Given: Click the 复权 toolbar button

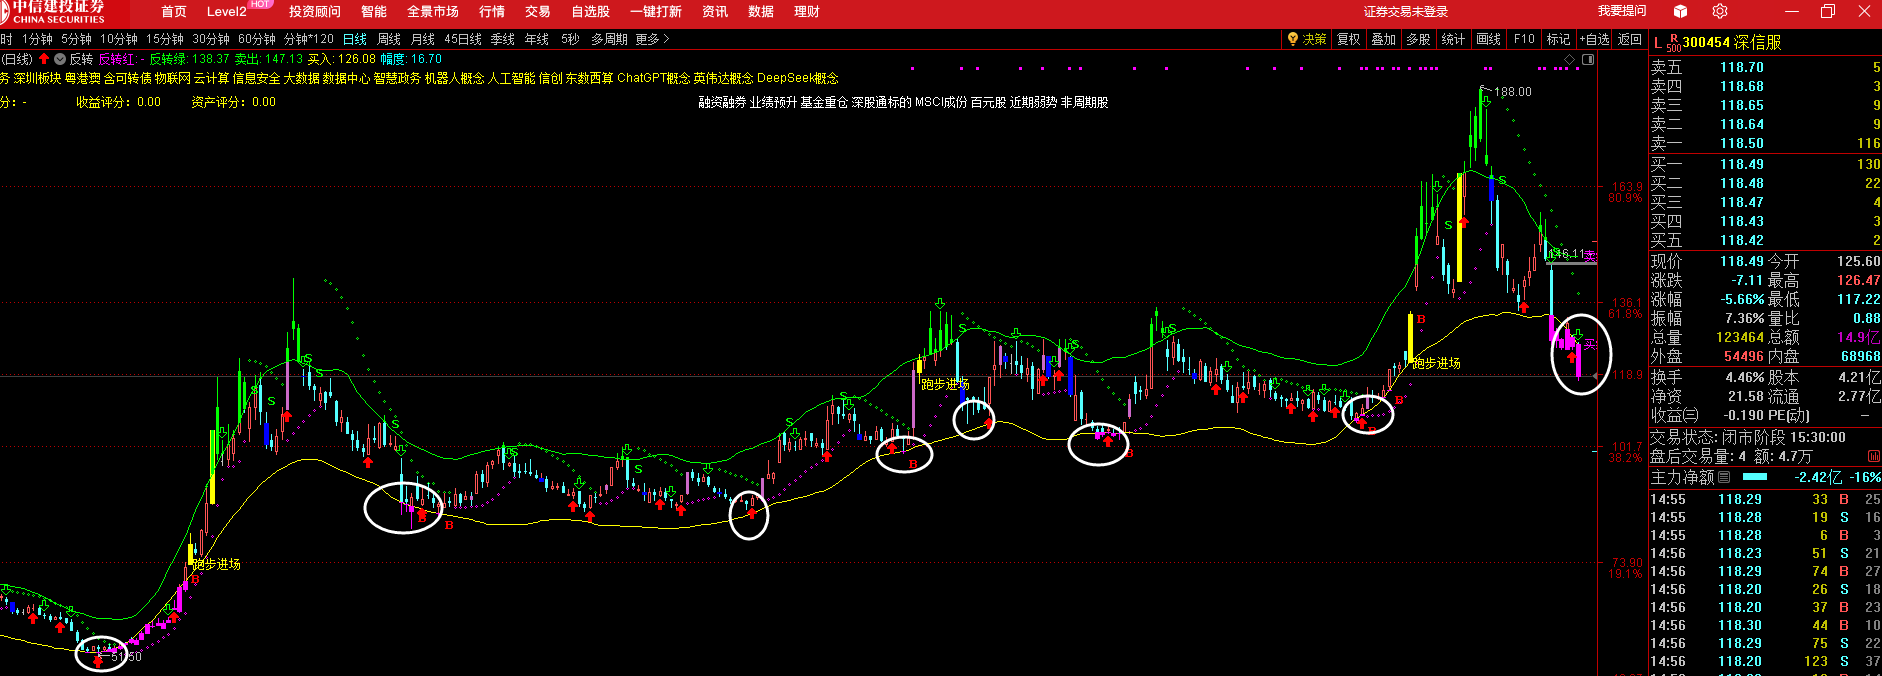Looking at the screenshot, I should 1349,39.
